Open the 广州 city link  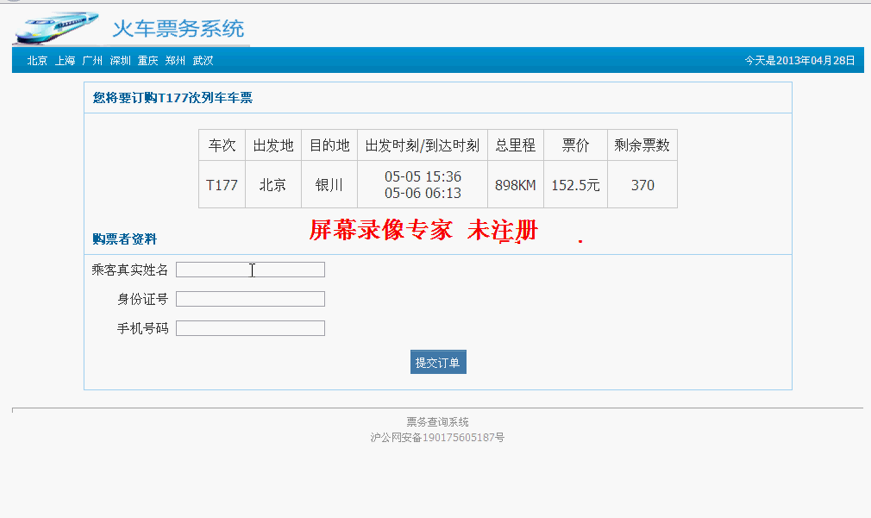[x=92, y=61]
